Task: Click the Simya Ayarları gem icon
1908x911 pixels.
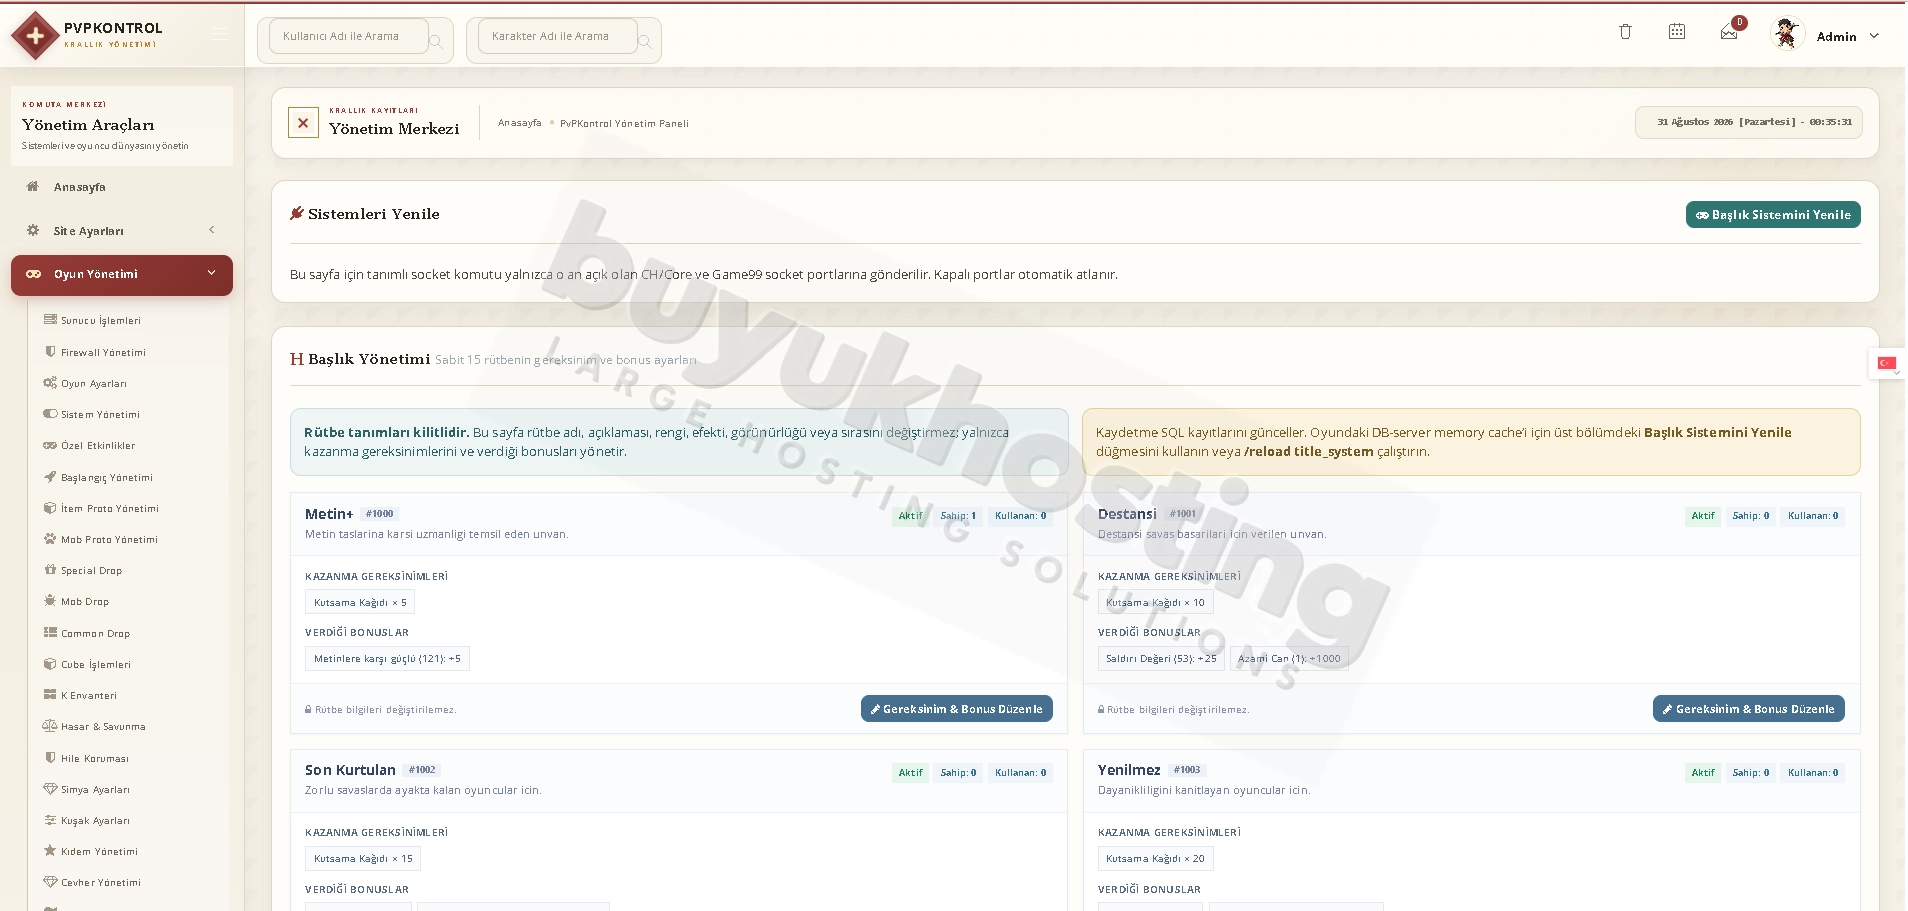Action: pos(50,789)
